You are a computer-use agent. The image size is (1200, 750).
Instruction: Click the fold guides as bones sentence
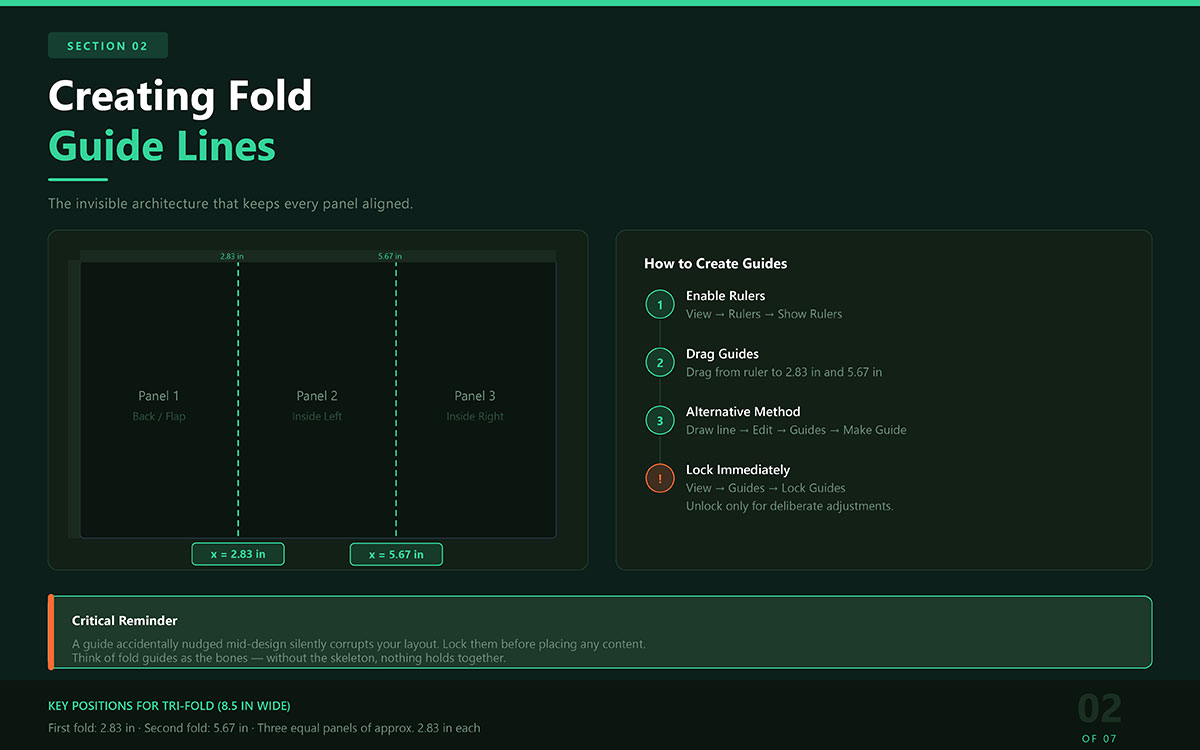point(289,659)
